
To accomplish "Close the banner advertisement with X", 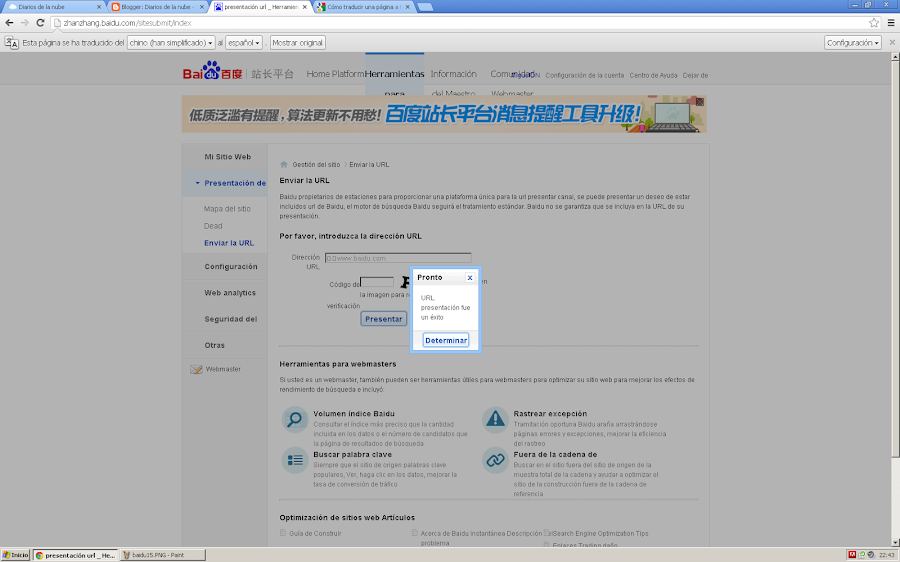I will click(x=700, y=102).
